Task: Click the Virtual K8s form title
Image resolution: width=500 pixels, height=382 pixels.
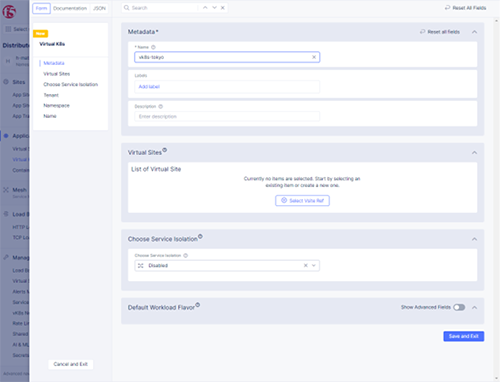Action: click(52, 44)
